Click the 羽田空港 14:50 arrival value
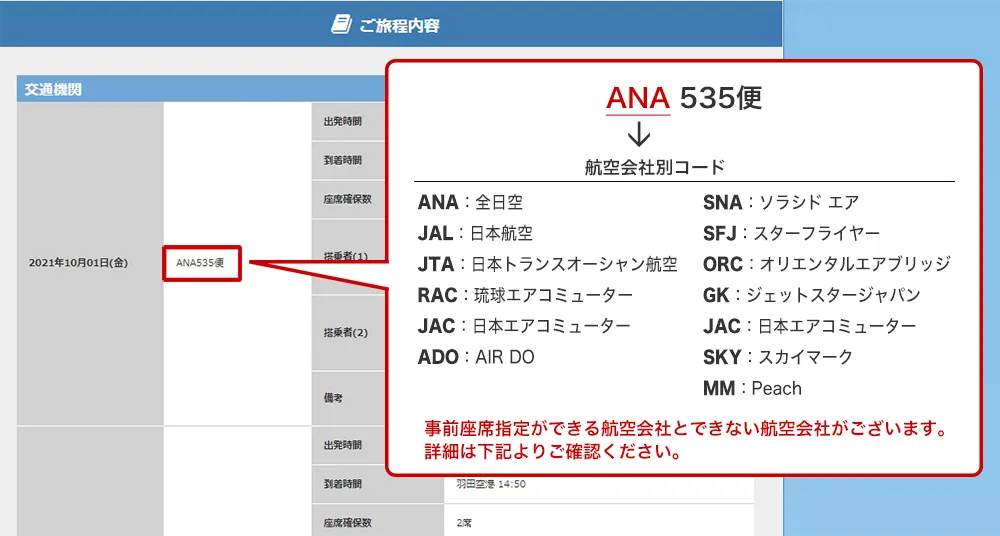This screenshot has height=536, width=1000. pos(491,484)
